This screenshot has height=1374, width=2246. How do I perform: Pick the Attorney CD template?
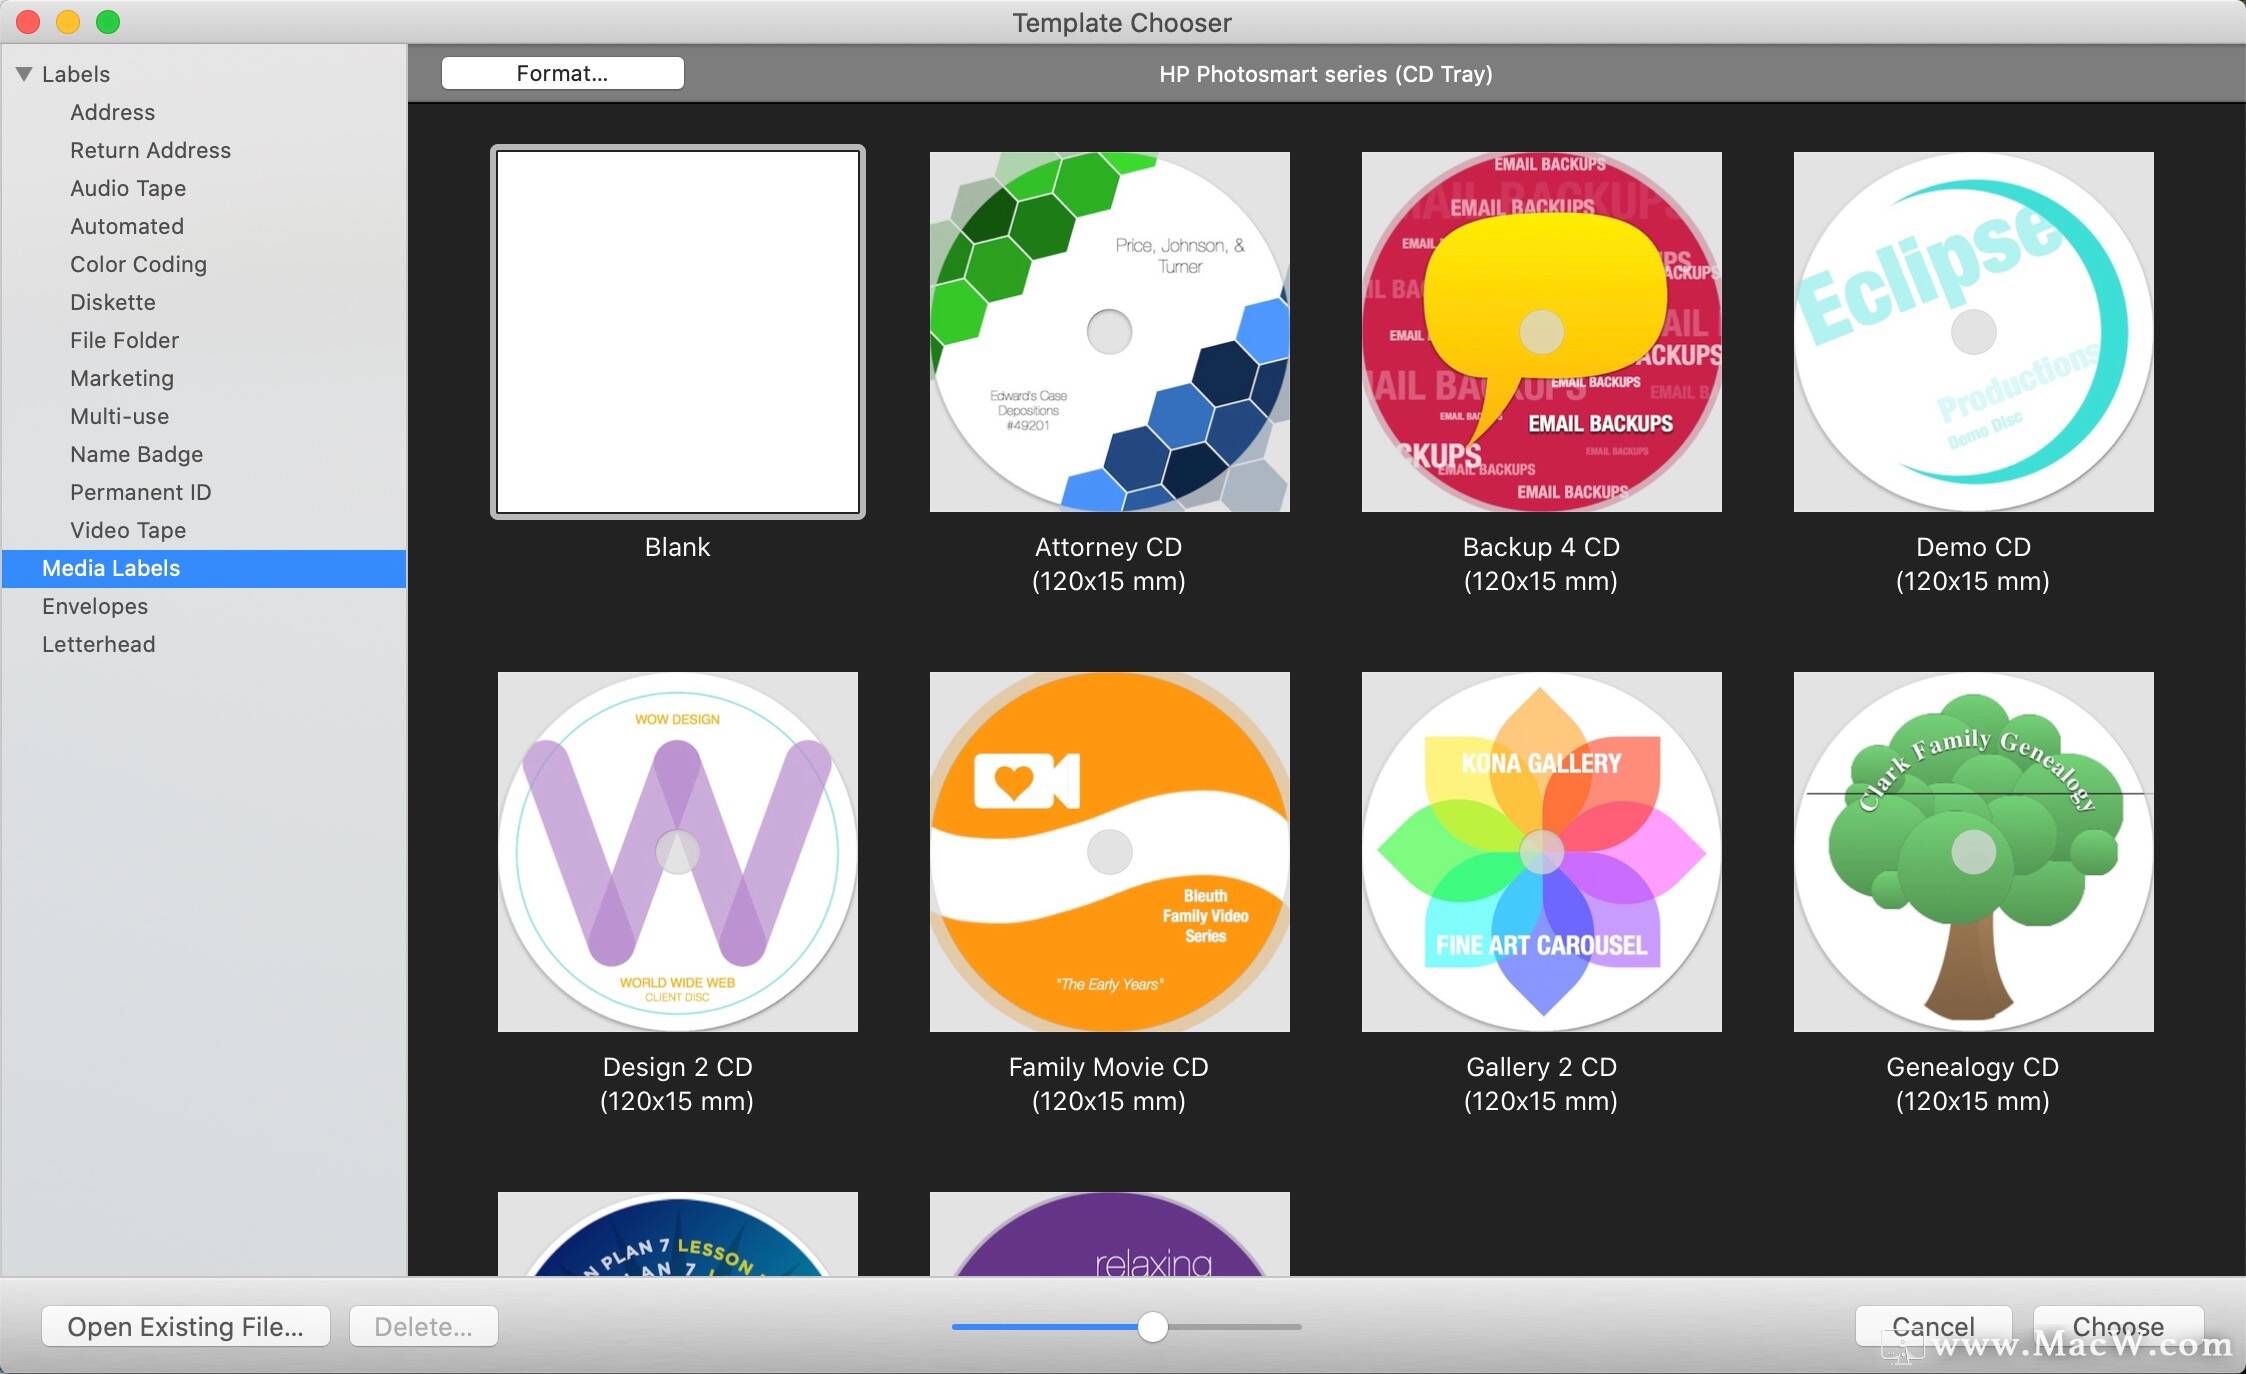coord(1110,332)
